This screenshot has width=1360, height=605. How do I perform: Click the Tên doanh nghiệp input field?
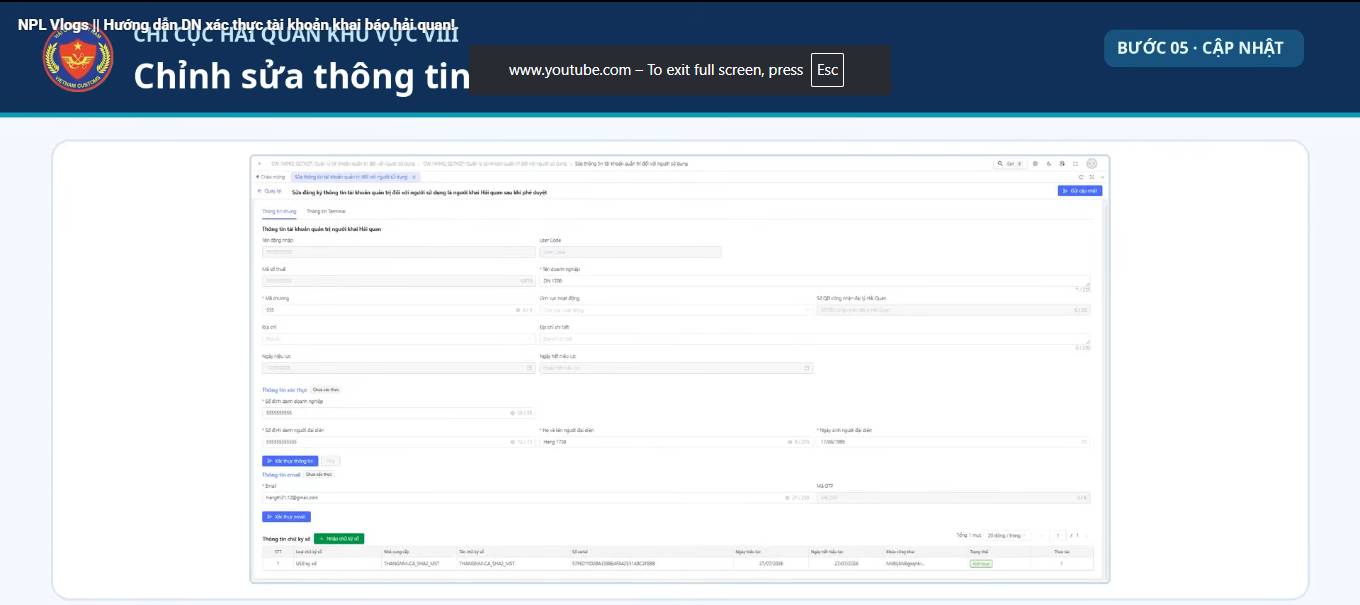coord(814,281)
